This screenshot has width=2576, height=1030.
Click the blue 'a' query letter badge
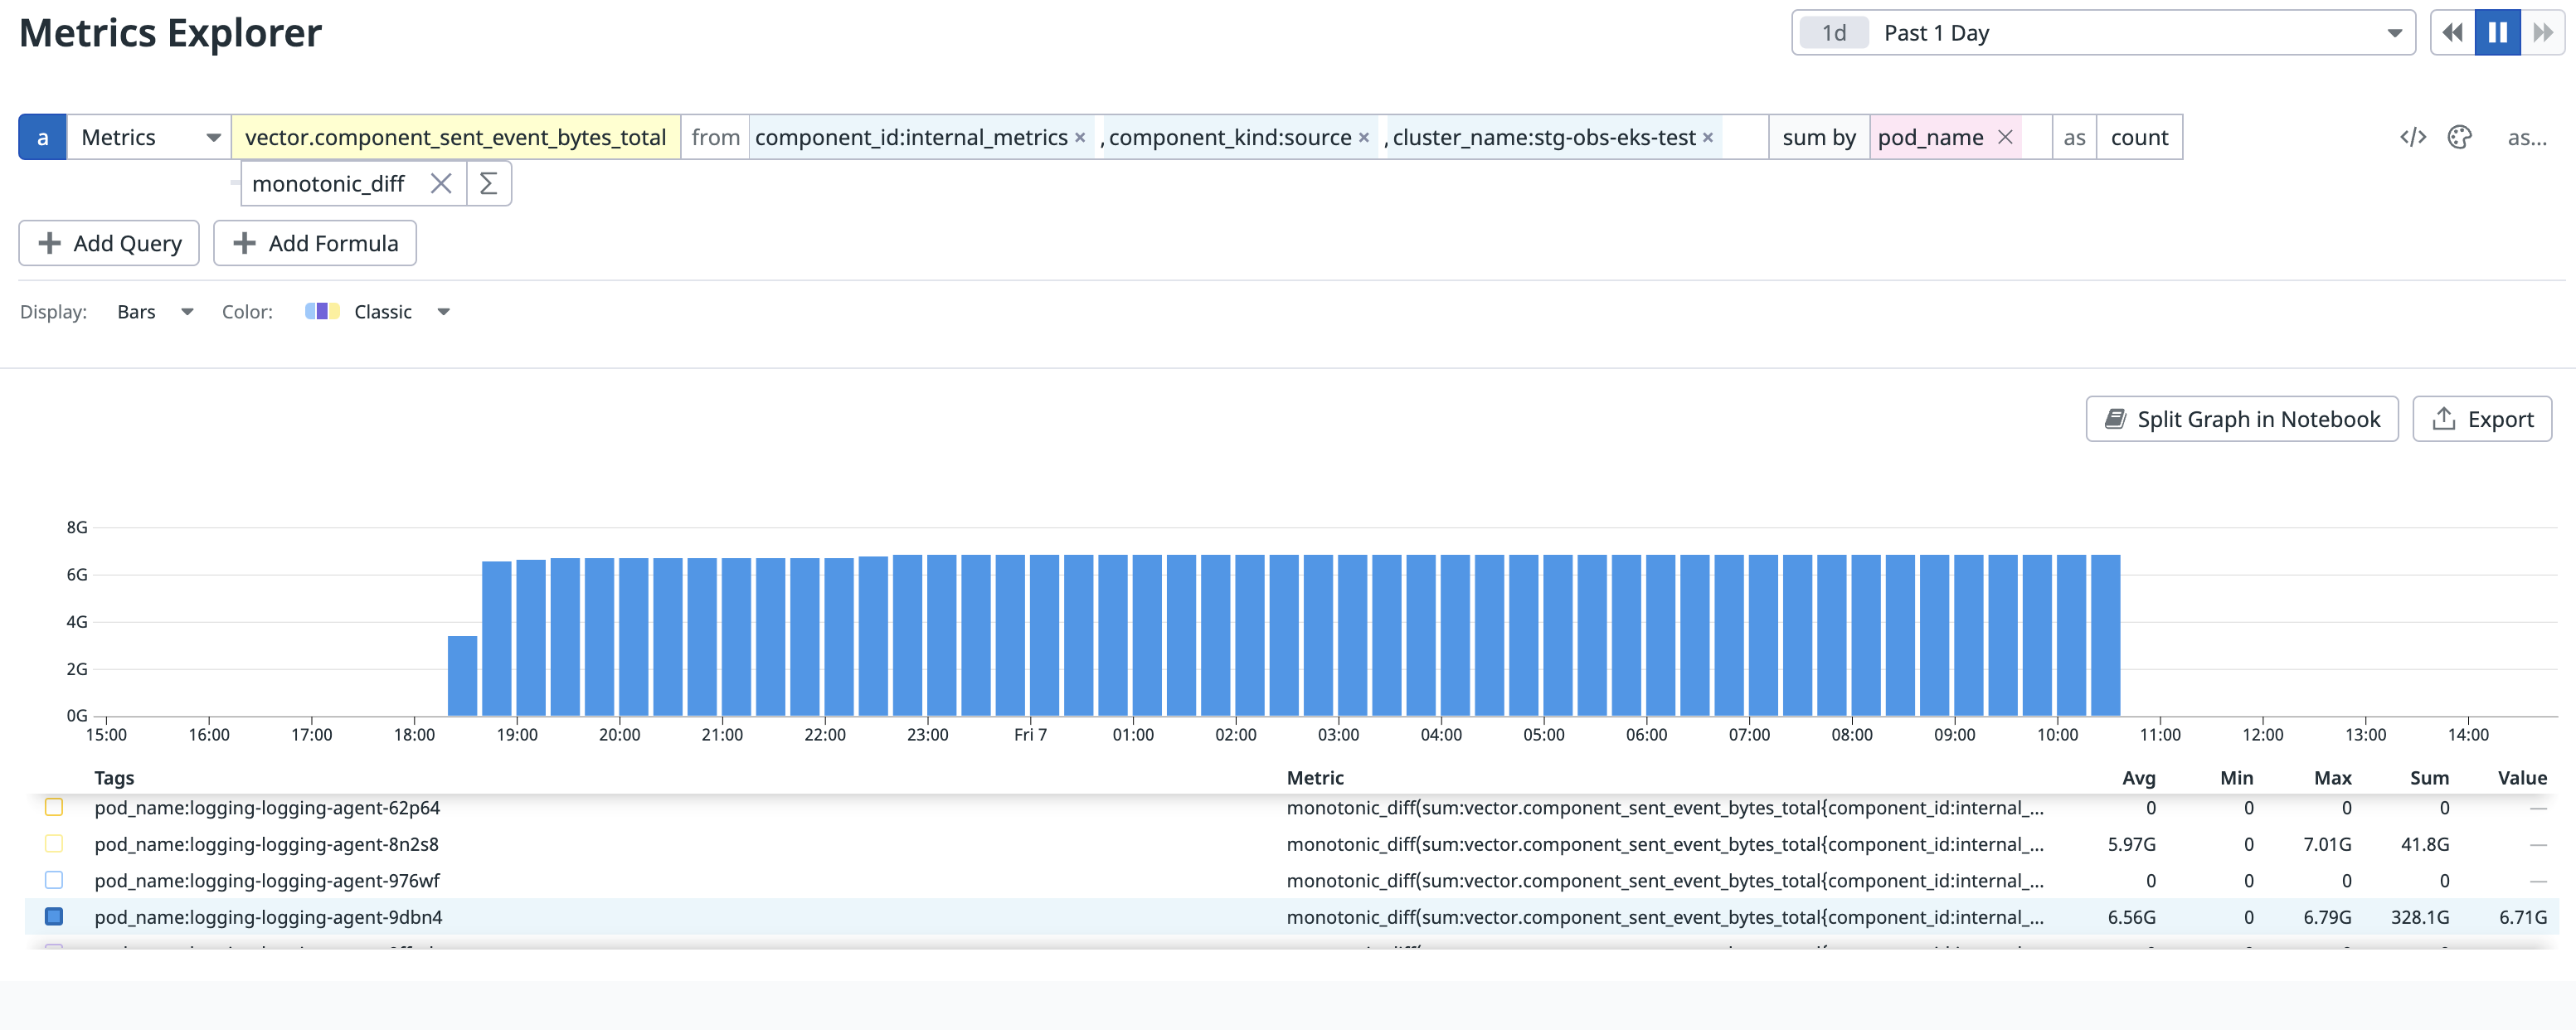(43, 137)
